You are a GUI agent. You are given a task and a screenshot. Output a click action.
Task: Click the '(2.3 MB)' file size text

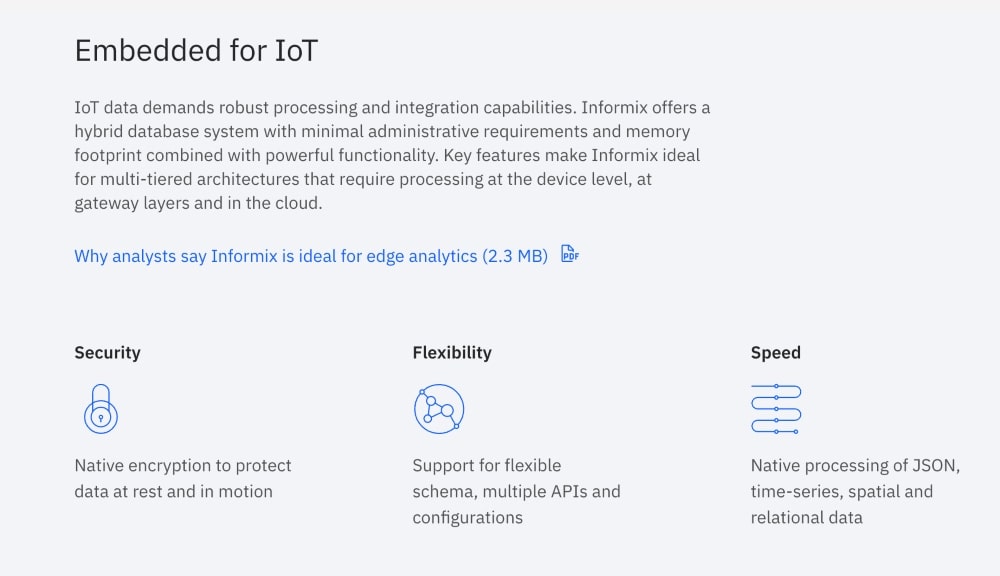515,256
